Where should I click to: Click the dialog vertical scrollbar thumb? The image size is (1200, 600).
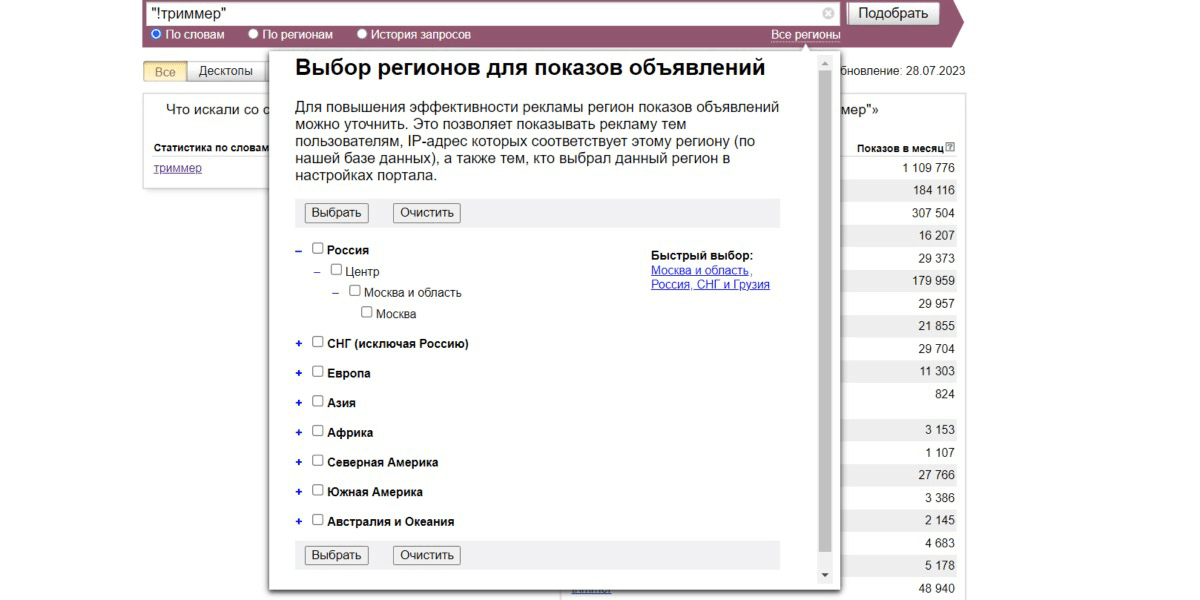(825, 311)
